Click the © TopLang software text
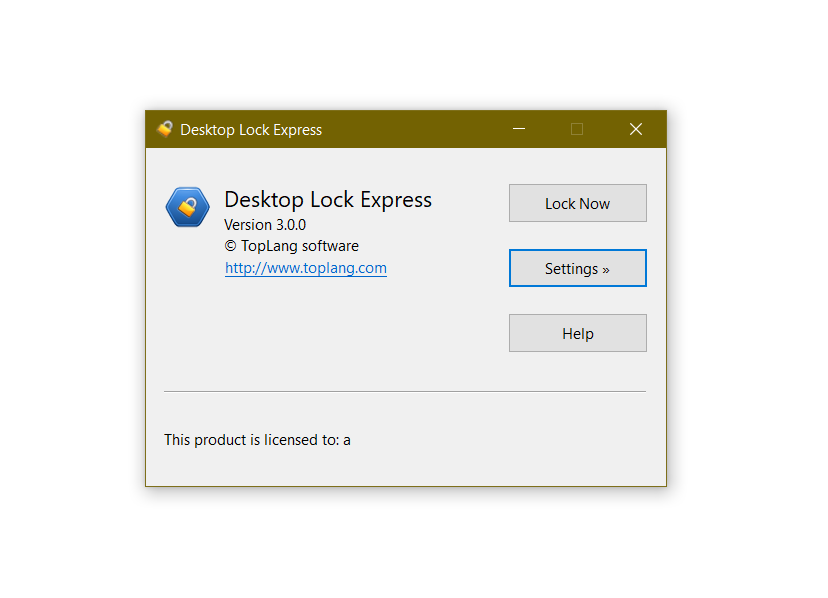 point(291,246)
